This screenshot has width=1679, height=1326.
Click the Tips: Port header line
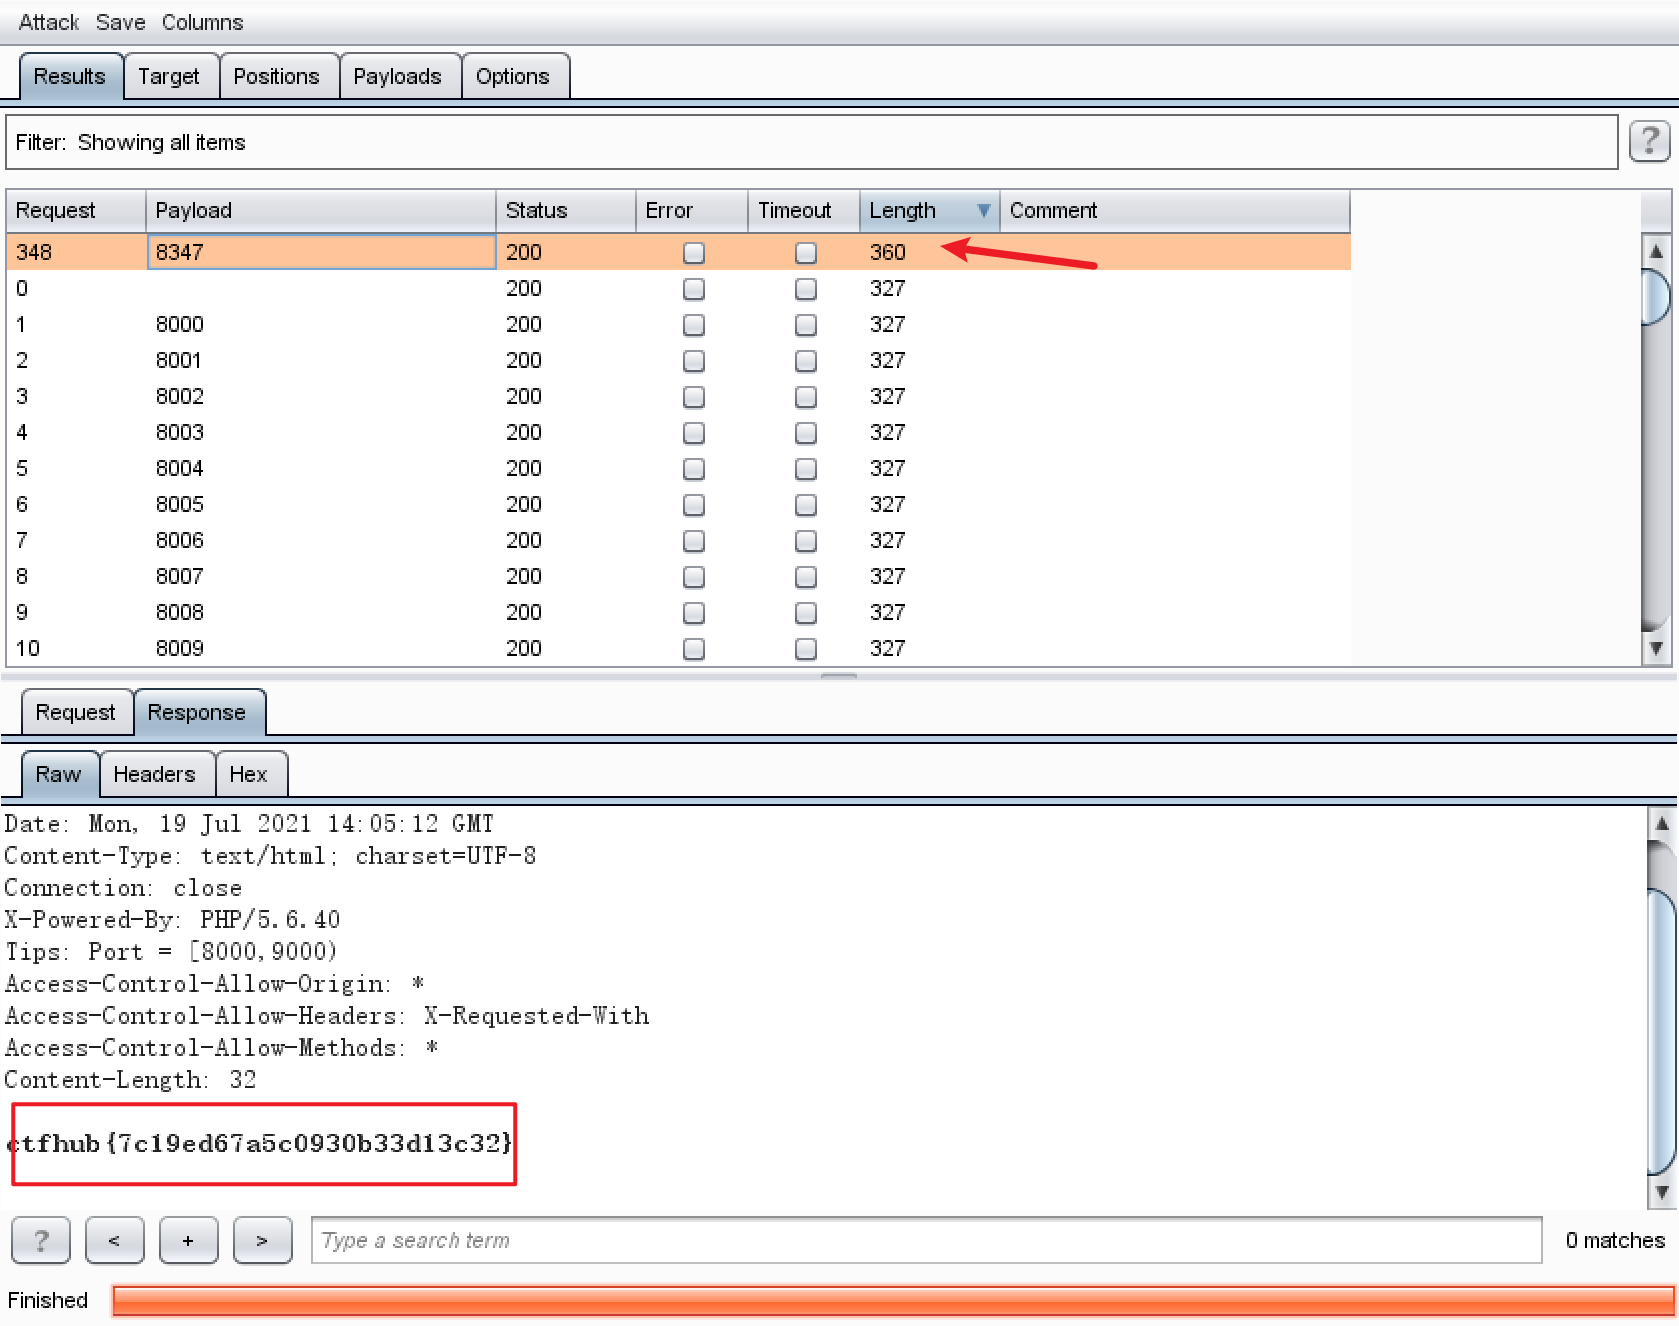click(171, 951)
